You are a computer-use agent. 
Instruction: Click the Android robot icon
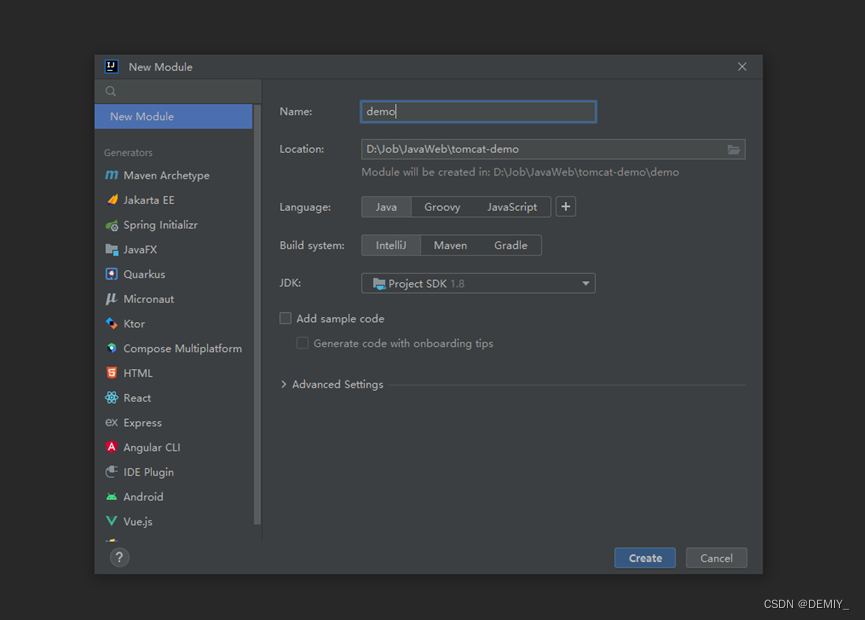point(111,496)
